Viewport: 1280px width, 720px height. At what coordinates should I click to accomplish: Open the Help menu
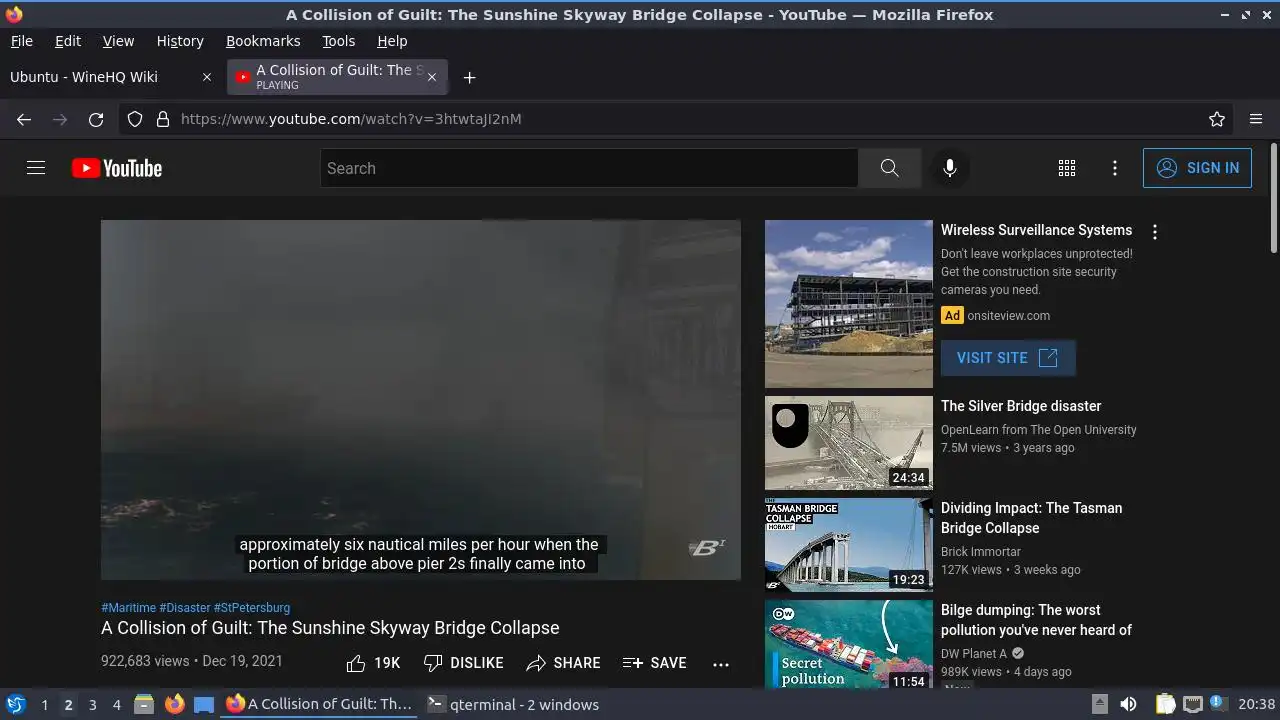(x=392, y=41)
